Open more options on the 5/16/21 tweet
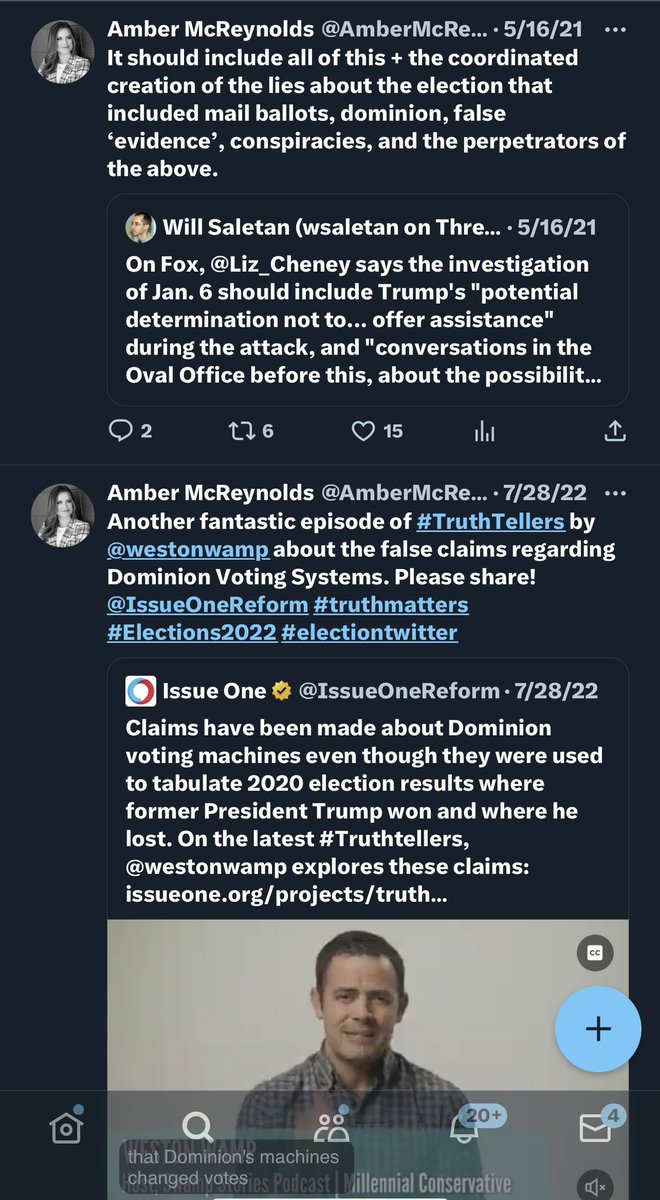660x1200 pixels. coord(616,31)
